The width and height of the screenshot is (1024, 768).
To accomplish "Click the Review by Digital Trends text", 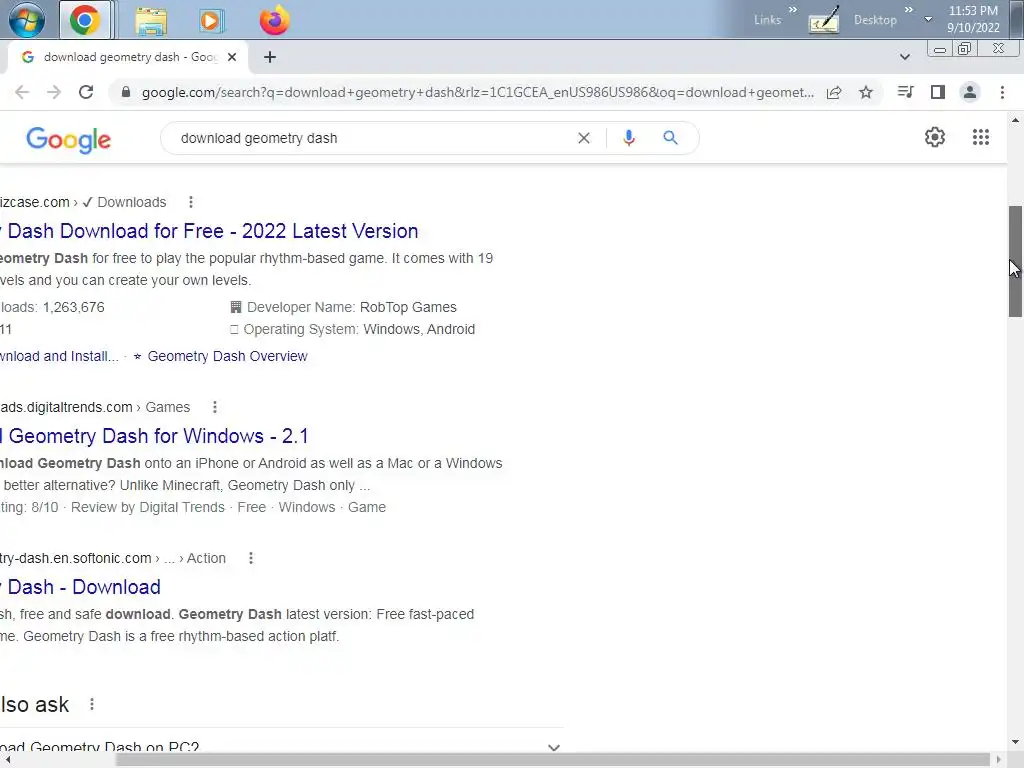I will coord(148,507).
